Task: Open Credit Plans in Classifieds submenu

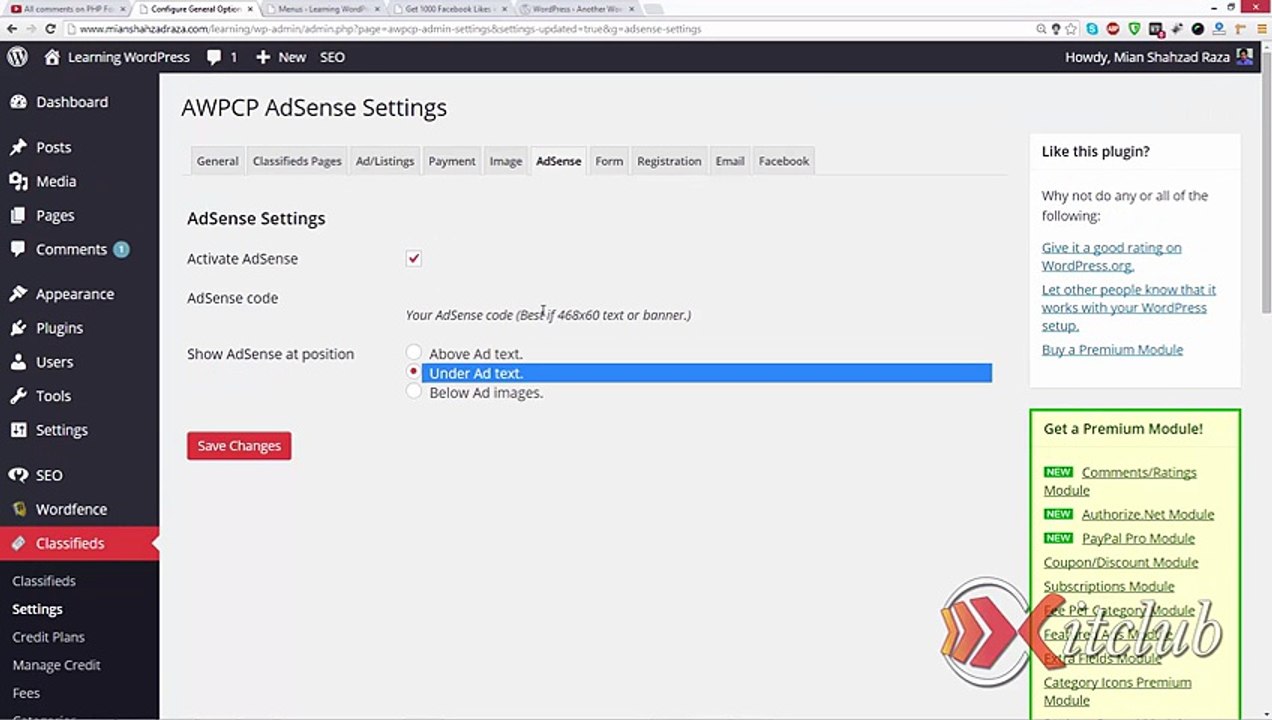Action: (48, 637)
